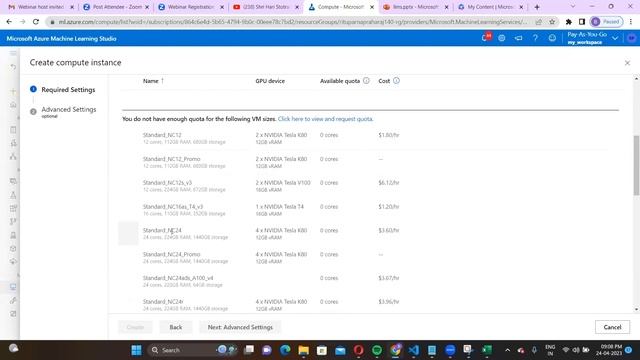Screen dimensions: 640x360
Task: Go to Required Settings step
Action: click(68, 89)
